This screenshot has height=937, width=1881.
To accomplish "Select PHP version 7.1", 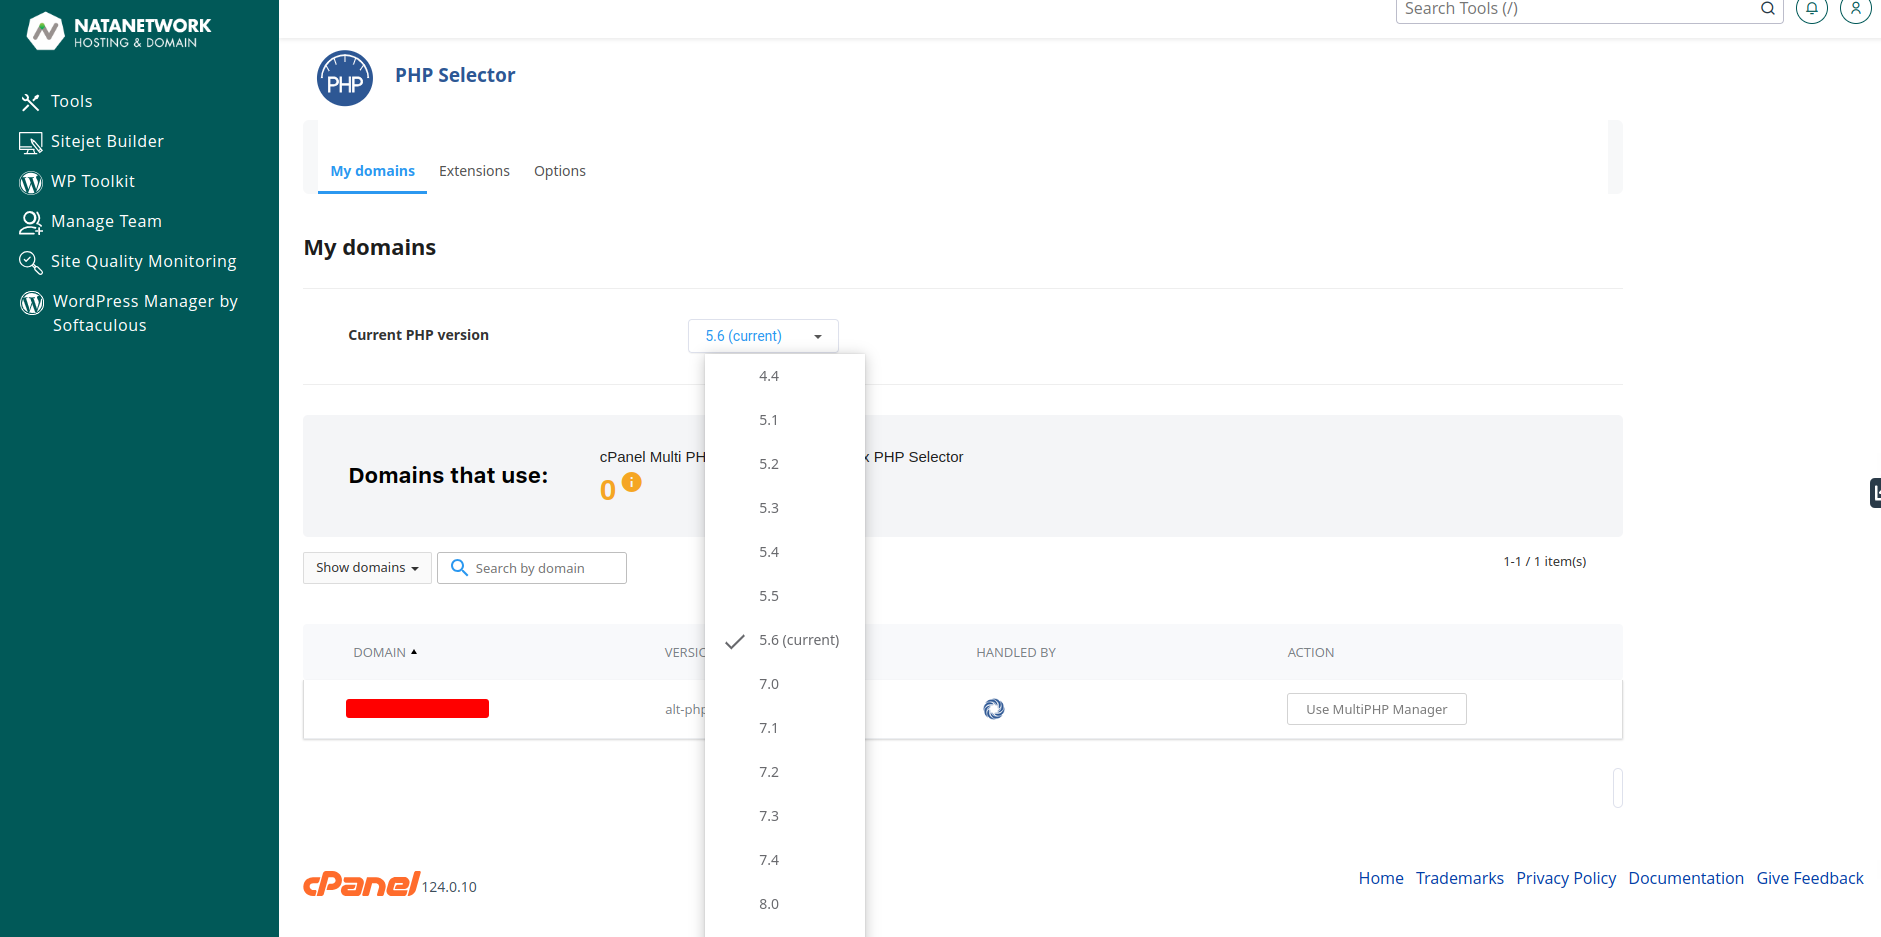I will tap(785, 728).
